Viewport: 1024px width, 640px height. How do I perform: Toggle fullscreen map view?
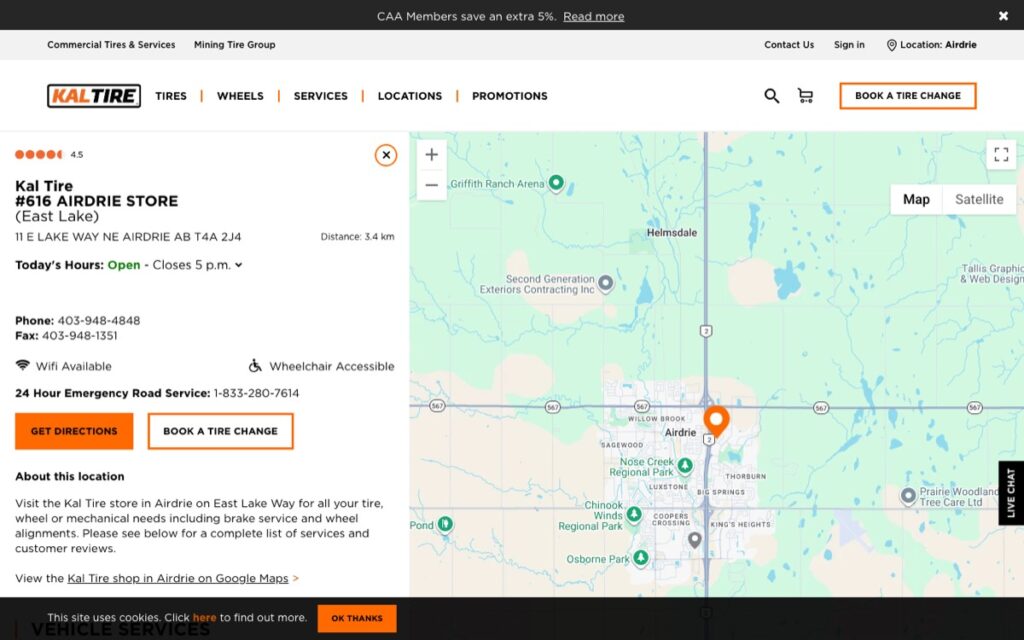tap(1001, 155)
